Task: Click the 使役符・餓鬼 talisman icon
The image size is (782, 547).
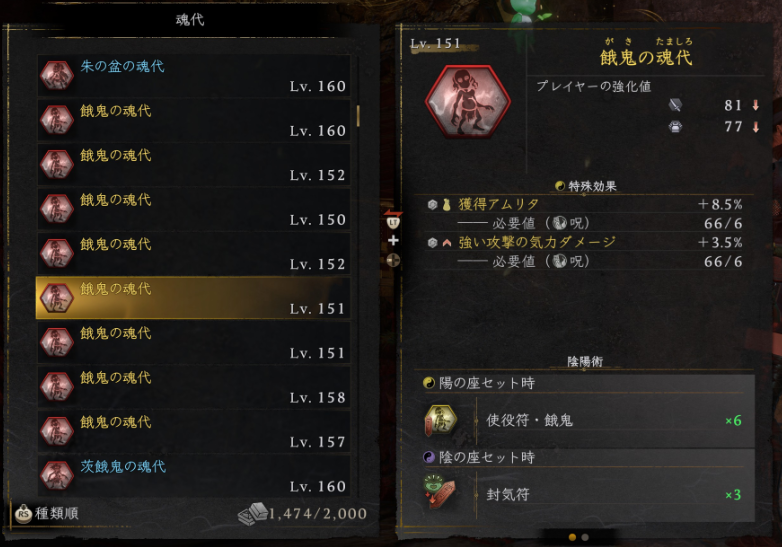Action: coord(441,420)
